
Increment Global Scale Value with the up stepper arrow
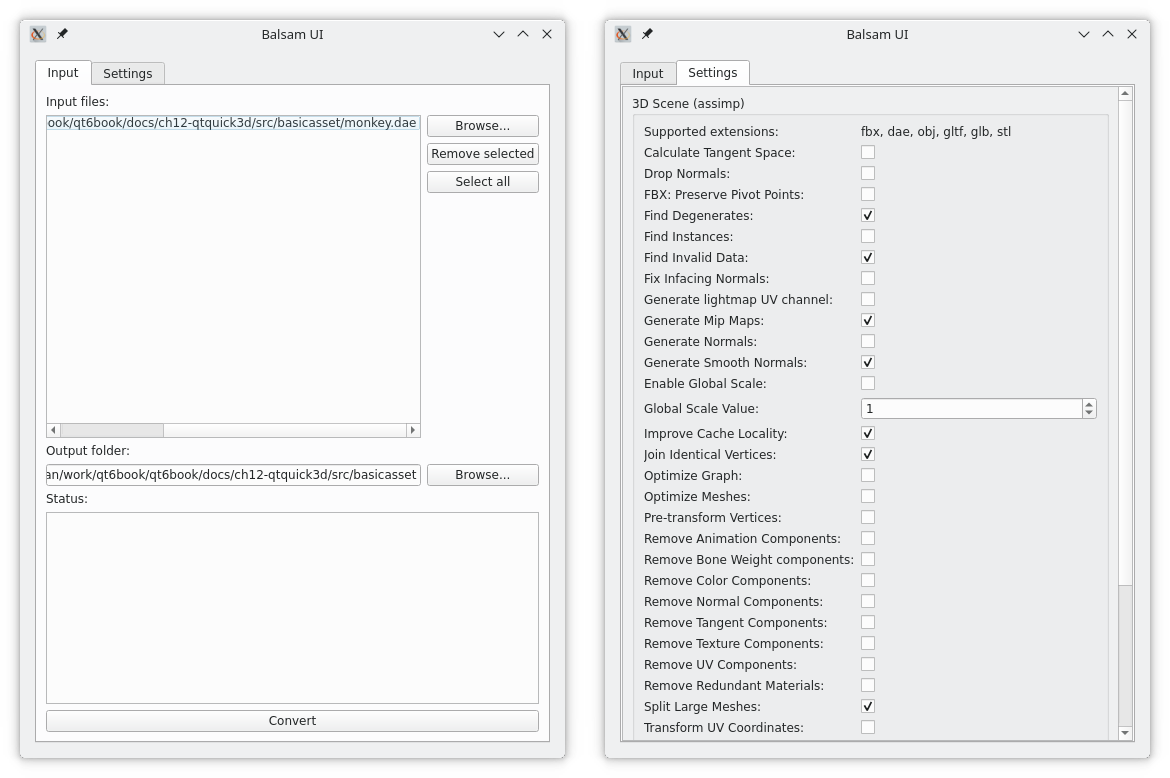point(1088,403)
